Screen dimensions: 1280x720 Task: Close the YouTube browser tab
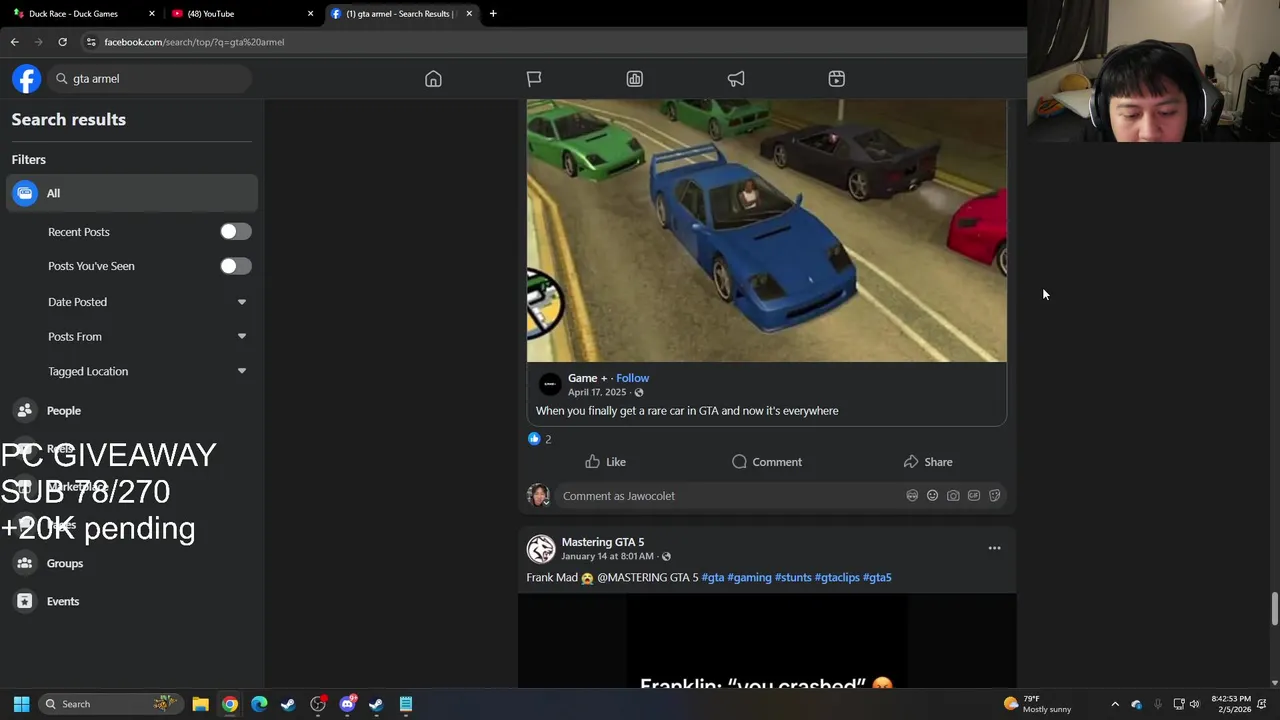point(310,14)
